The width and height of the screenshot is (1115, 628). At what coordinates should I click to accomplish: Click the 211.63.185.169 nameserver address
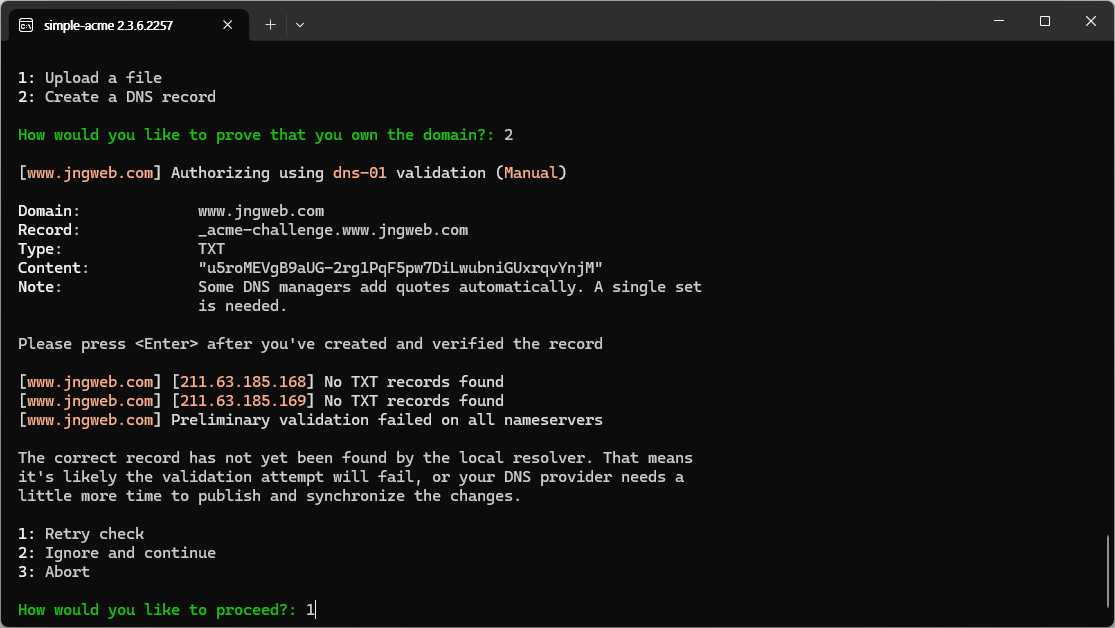pyautogui.click(x=242, y=401)
